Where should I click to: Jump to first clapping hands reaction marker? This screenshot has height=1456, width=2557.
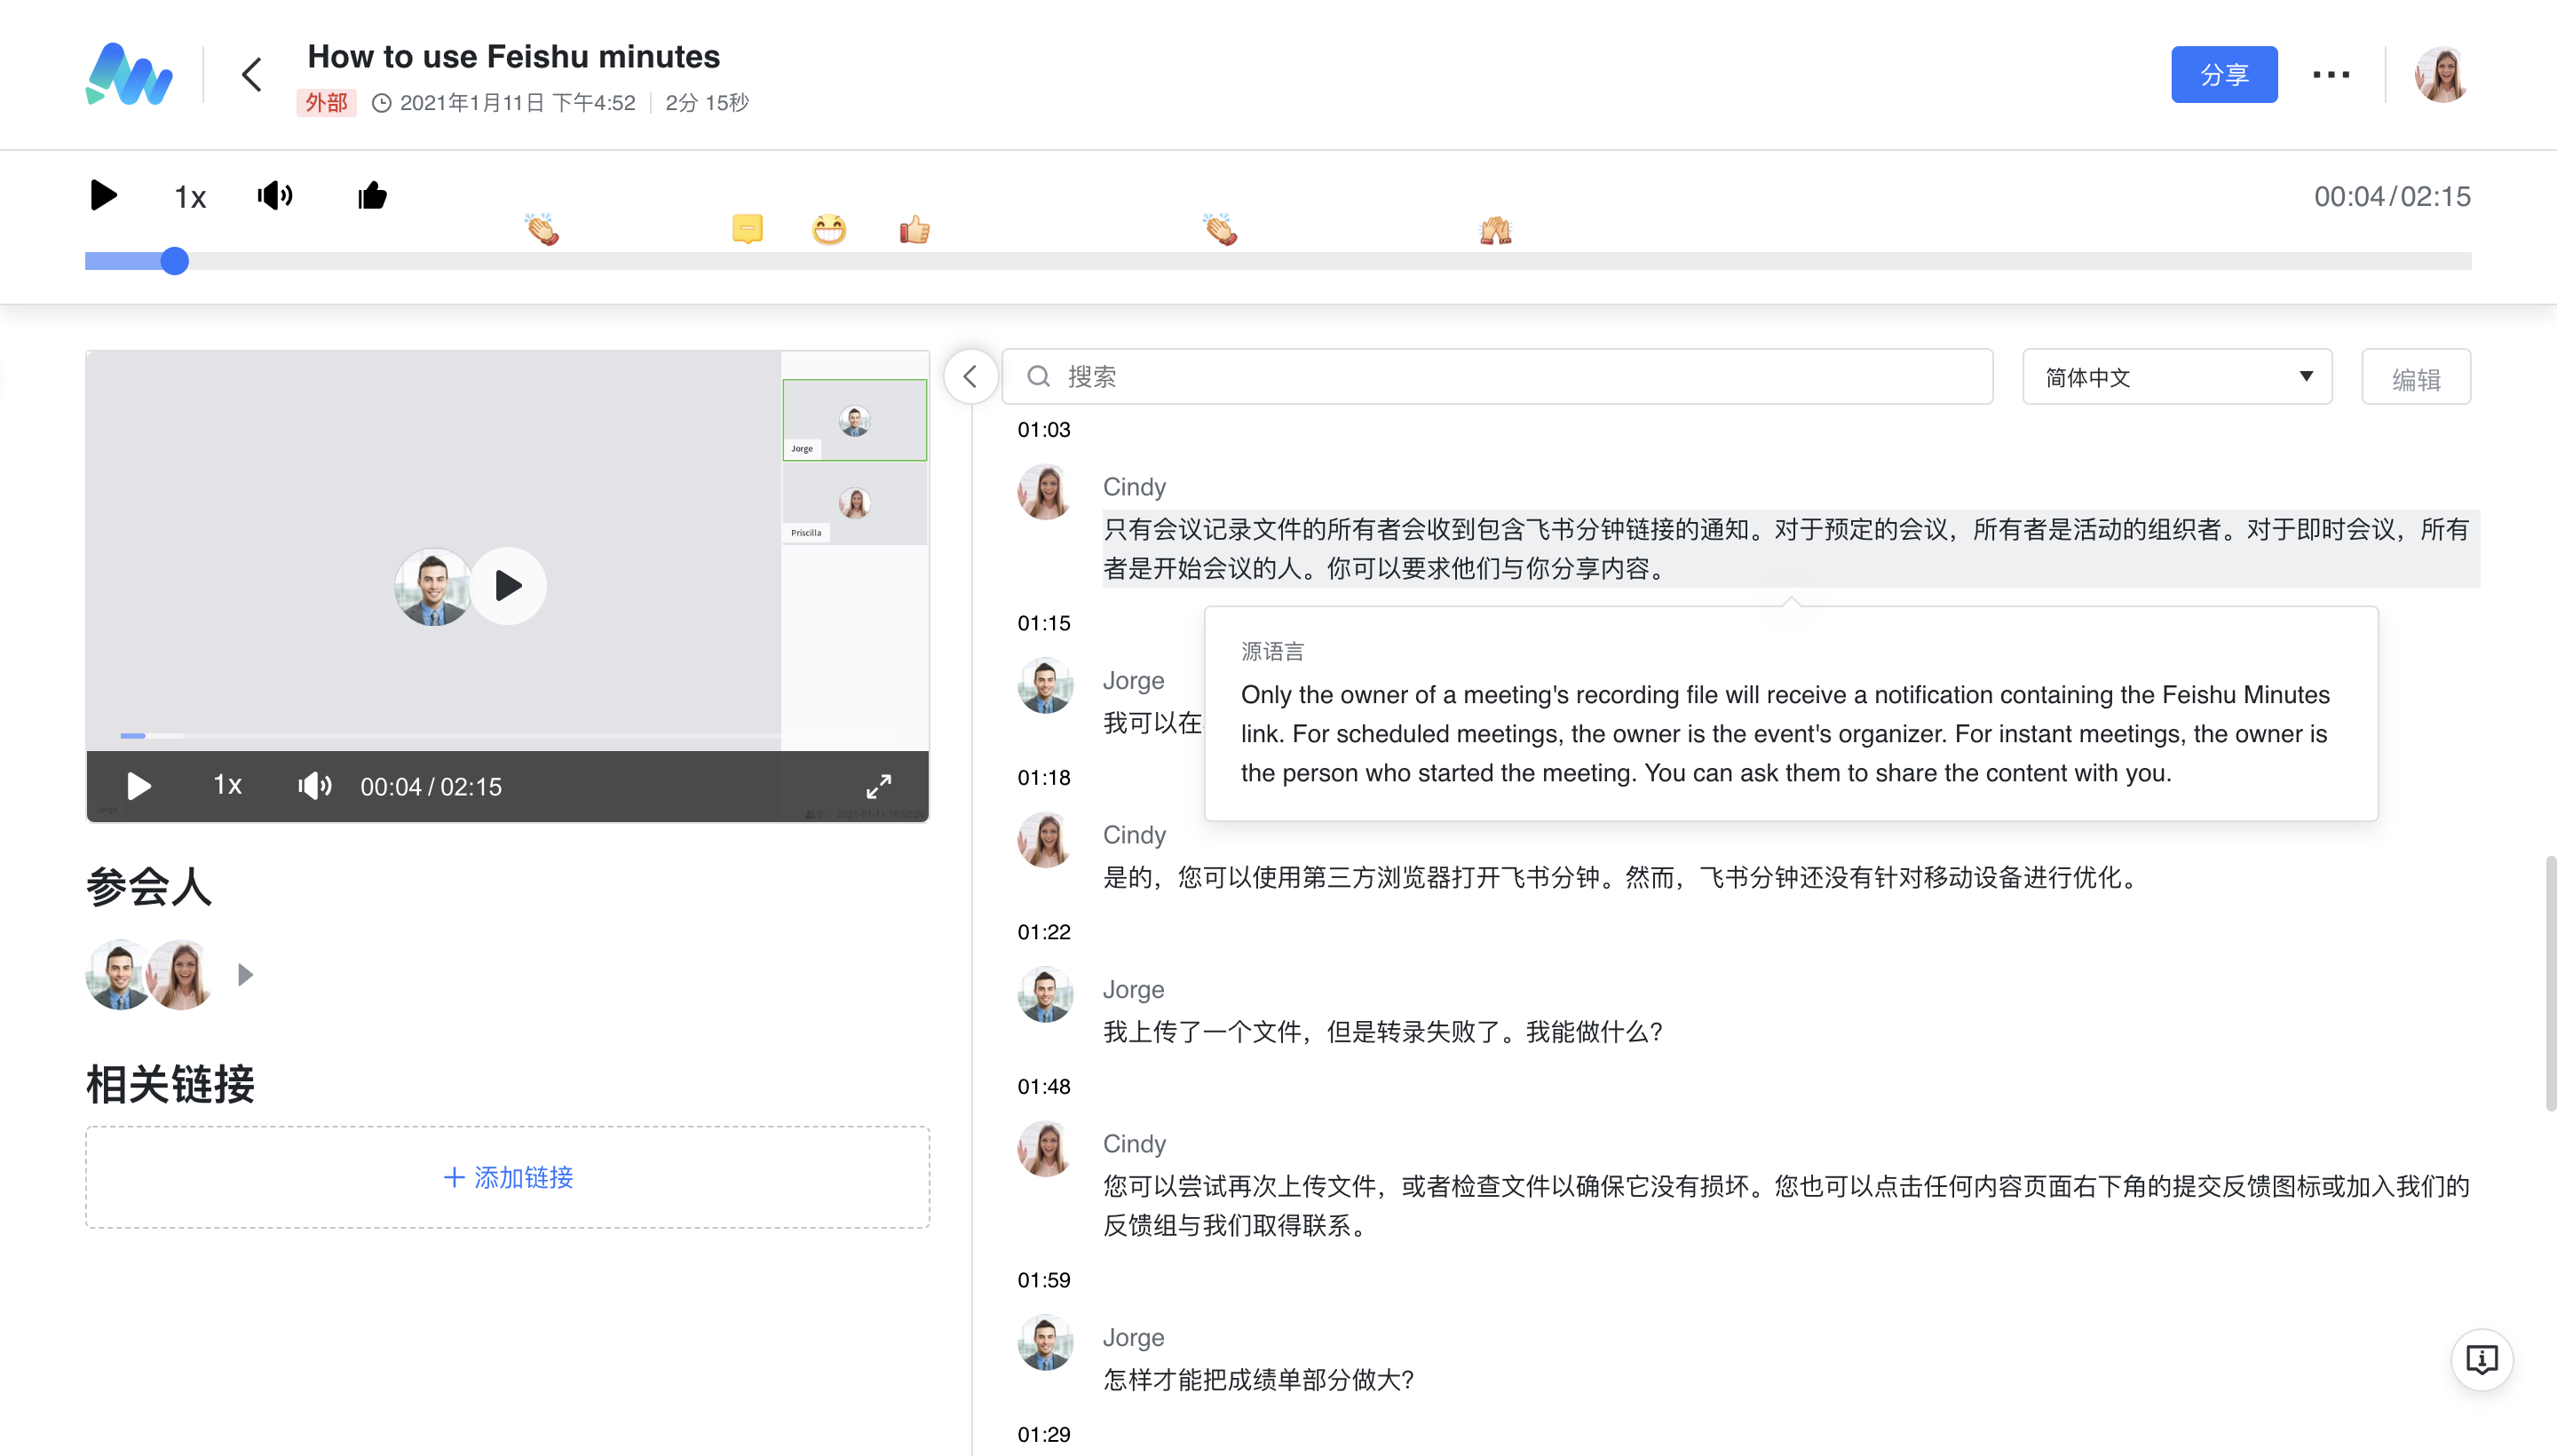point(542,229)
